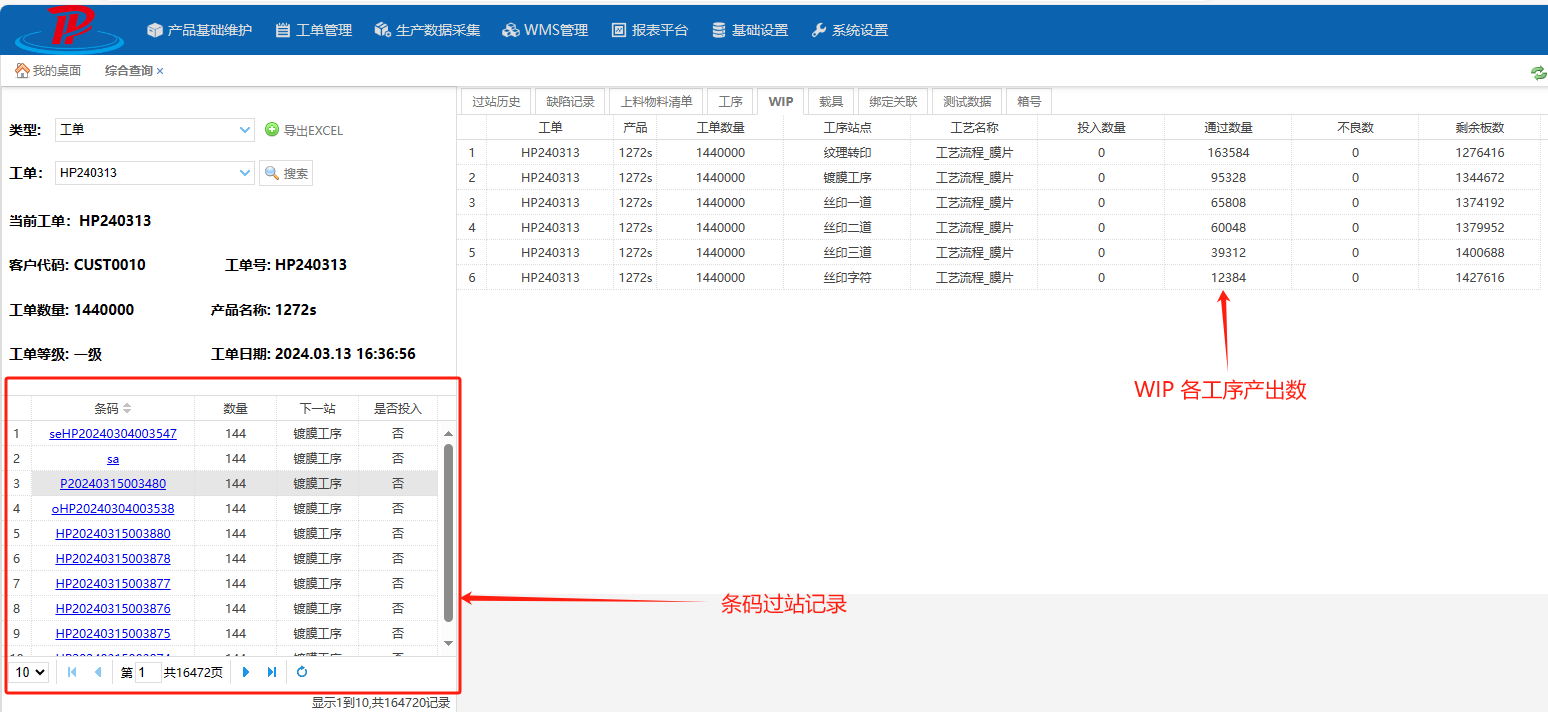Go to the previous page of barcodes
Viewport: 1548px width, 712px height.
98,672
